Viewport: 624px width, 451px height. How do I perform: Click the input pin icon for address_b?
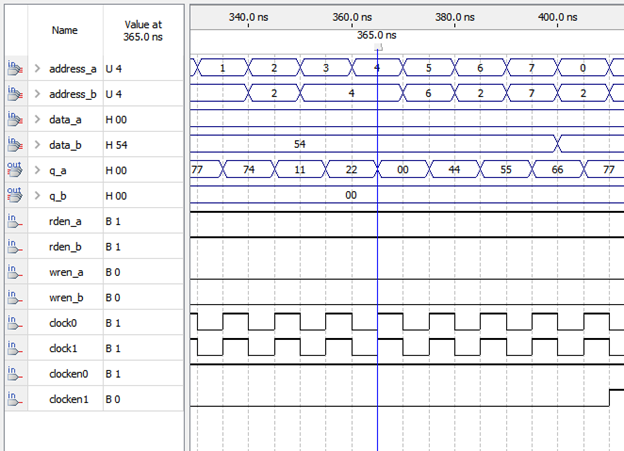[16, 94]
